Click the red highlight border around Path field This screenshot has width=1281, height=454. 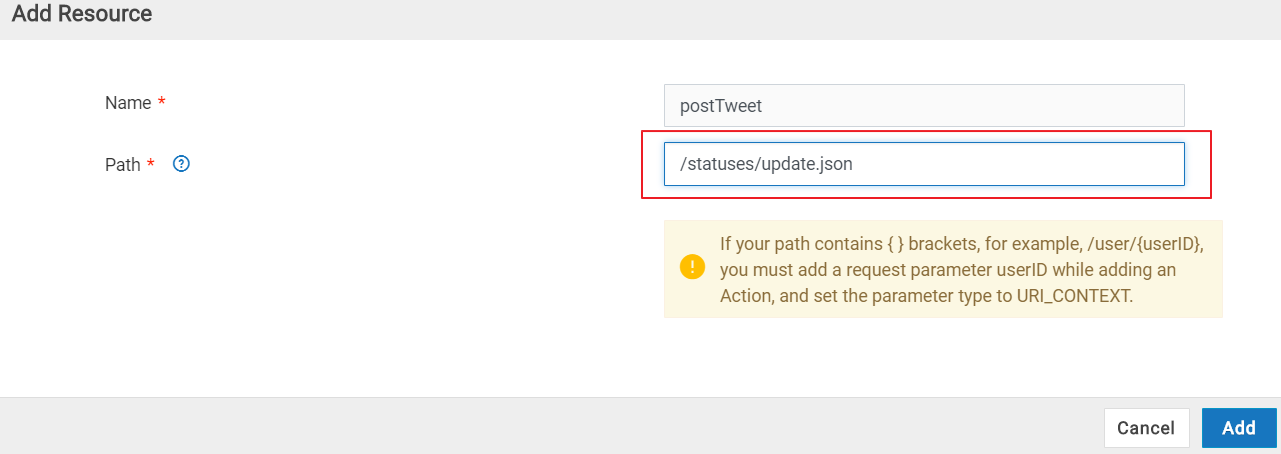point(926,131)
